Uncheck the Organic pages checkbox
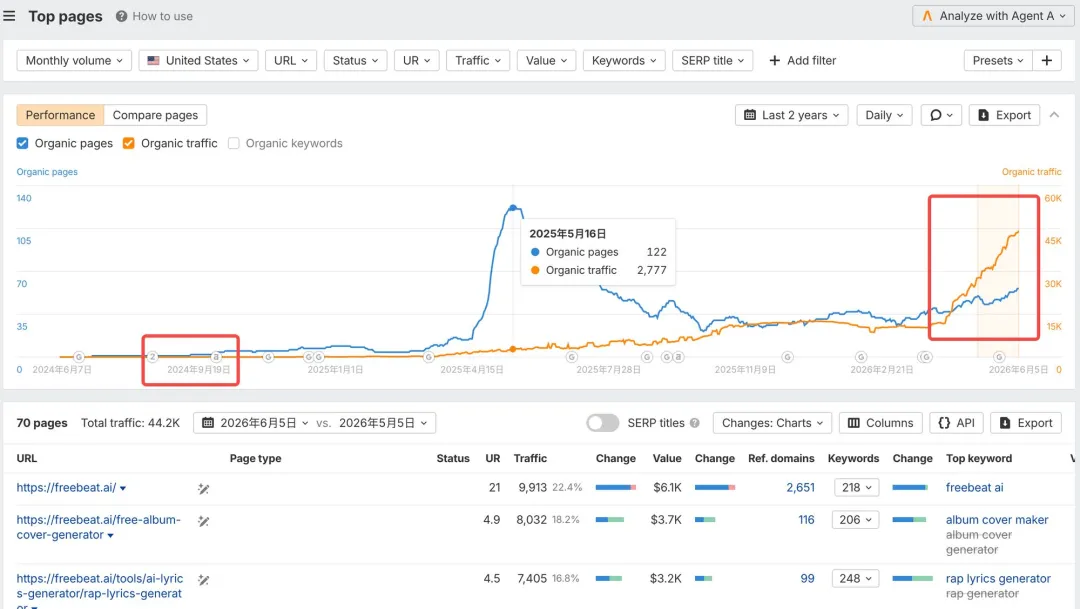This screenshot has height=609, width=1080. (23, 143)
